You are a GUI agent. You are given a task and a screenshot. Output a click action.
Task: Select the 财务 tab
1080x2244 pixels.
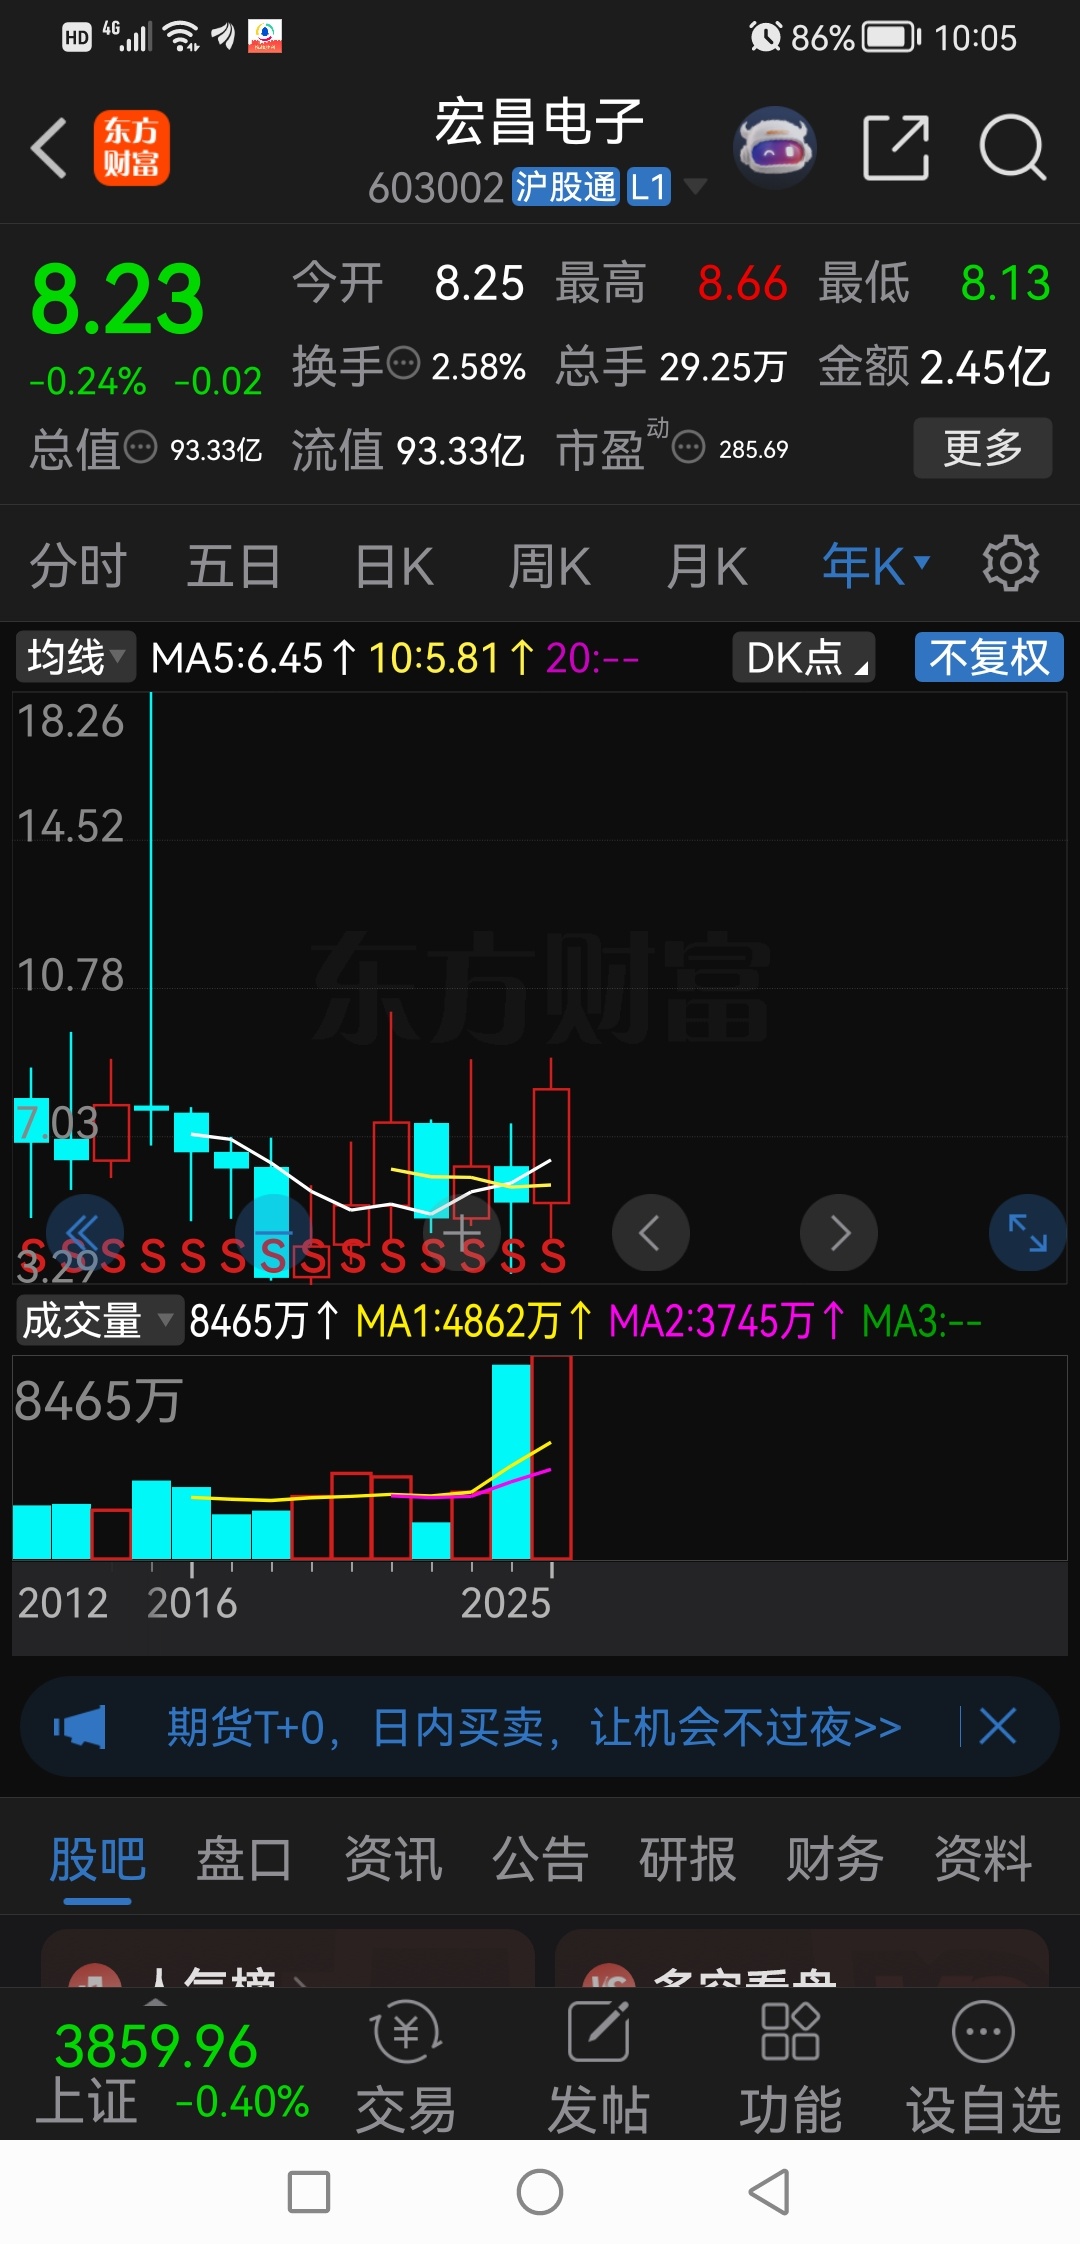tap(835, 1860)
